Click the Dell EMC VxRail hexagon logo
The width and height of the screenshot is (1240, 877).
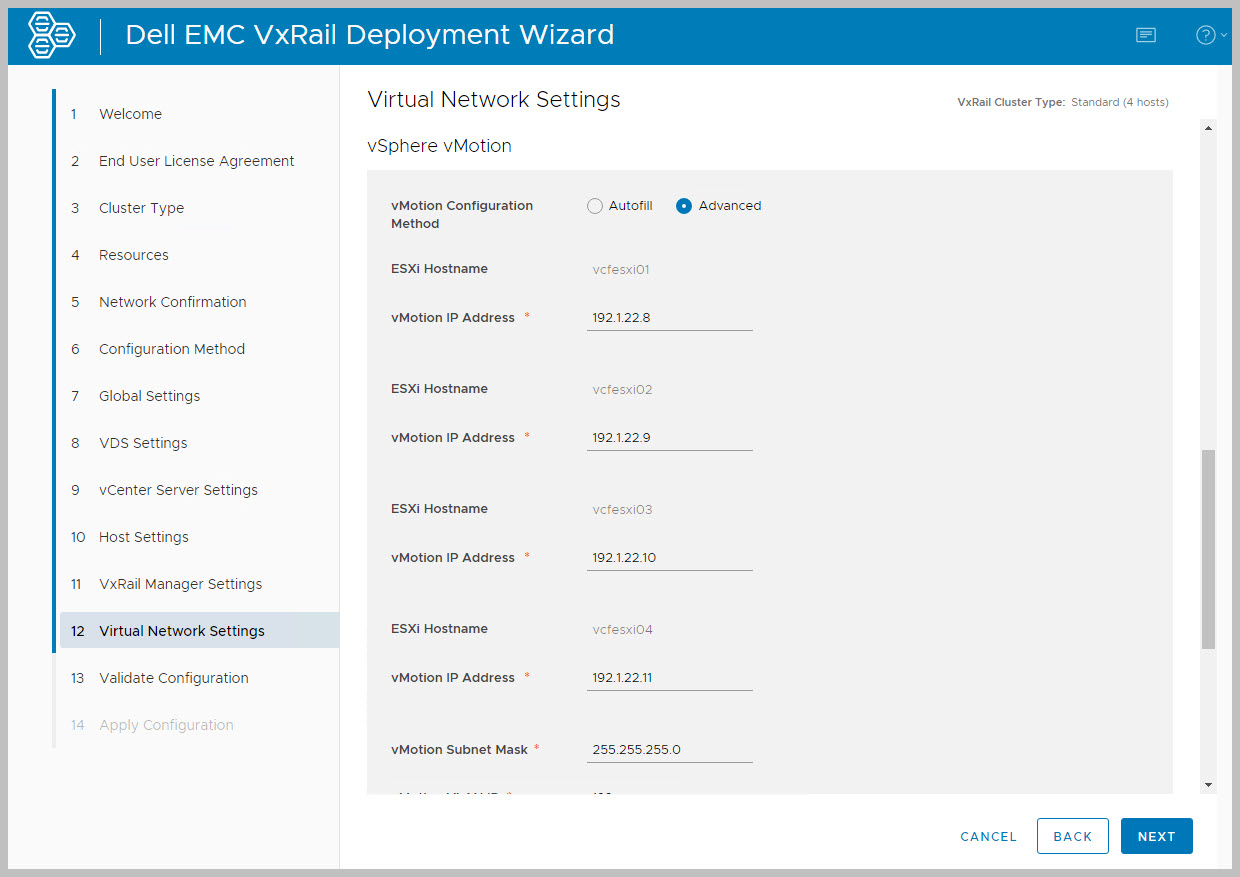[52, 35]
